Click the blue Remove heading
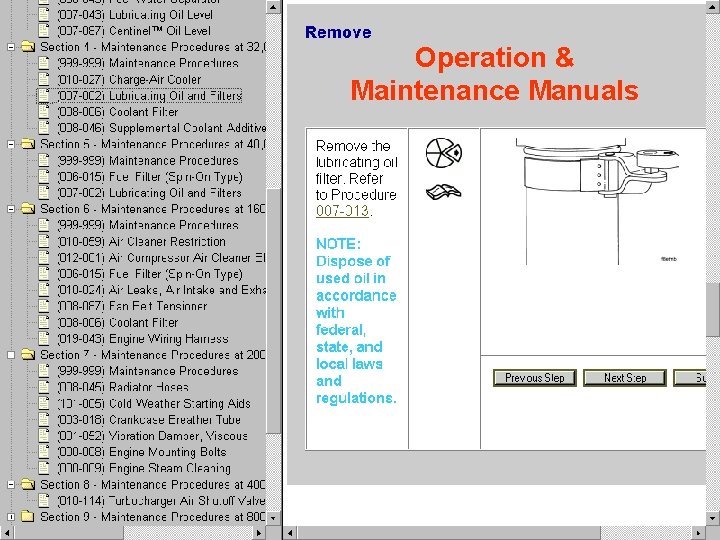 [x=338, y=32]
